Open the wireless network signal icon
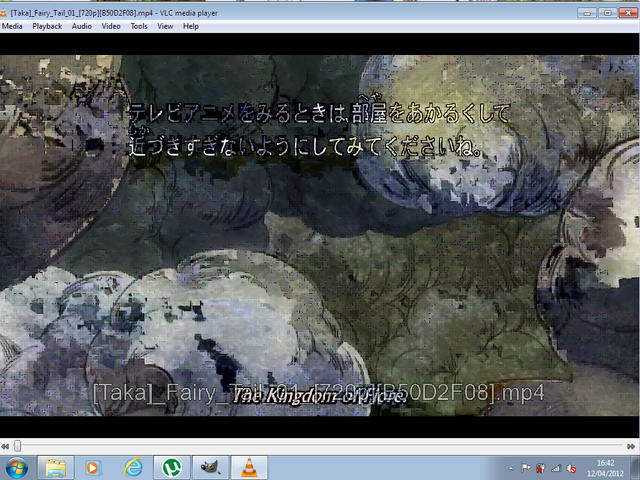 [x=556, y=468]
